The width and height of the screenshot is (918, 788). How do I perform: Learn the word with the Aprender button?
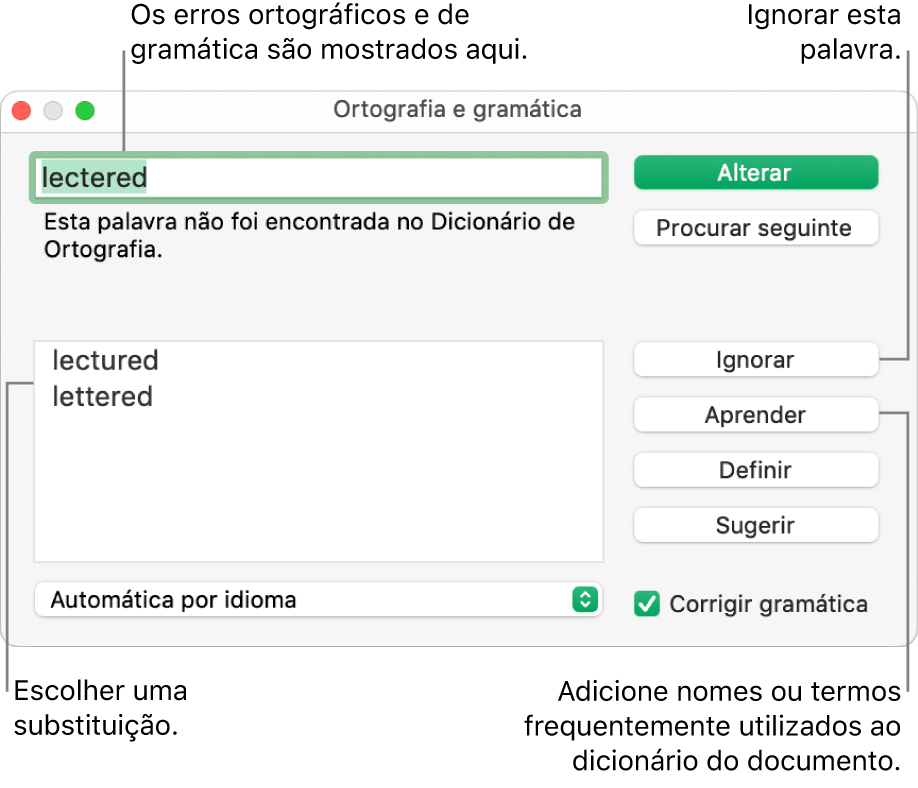[x=755, y=414]
